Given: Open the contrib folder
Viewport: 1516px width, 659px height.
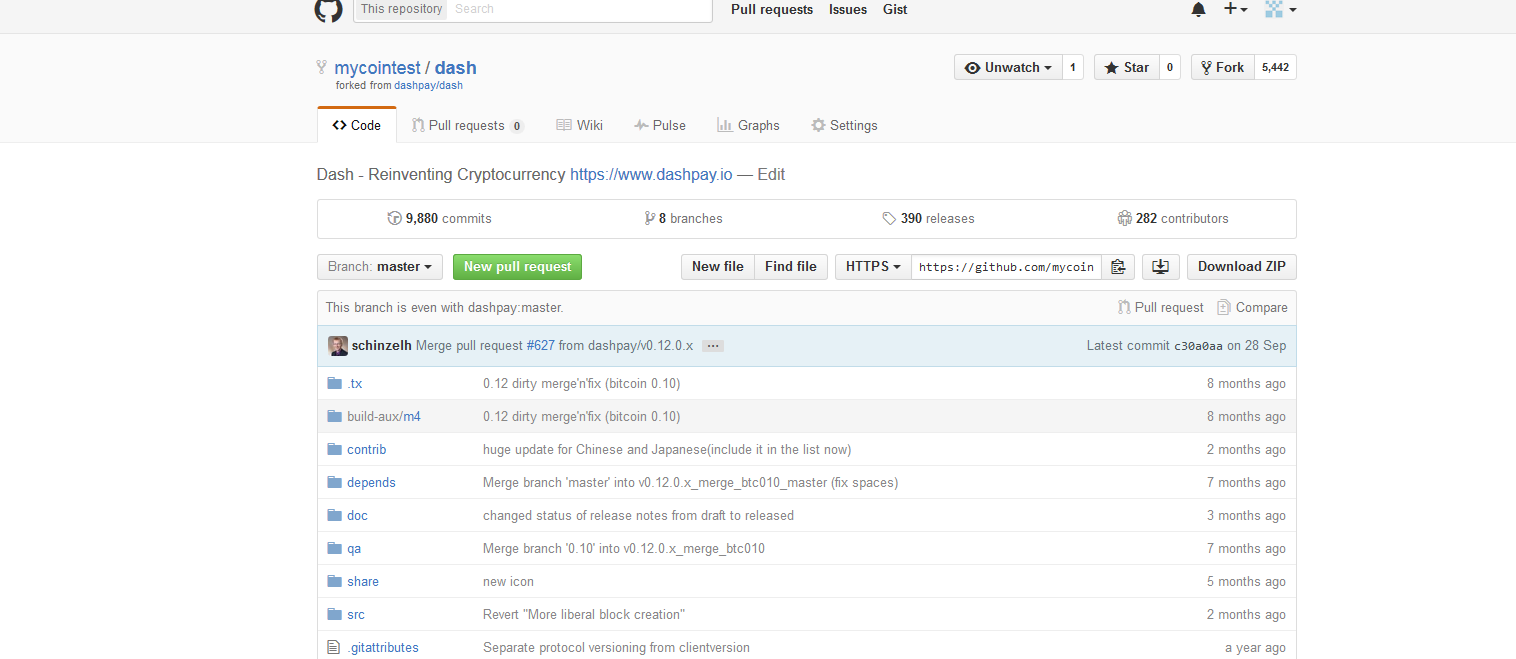Looking at the screenshot, I should 366,450.
